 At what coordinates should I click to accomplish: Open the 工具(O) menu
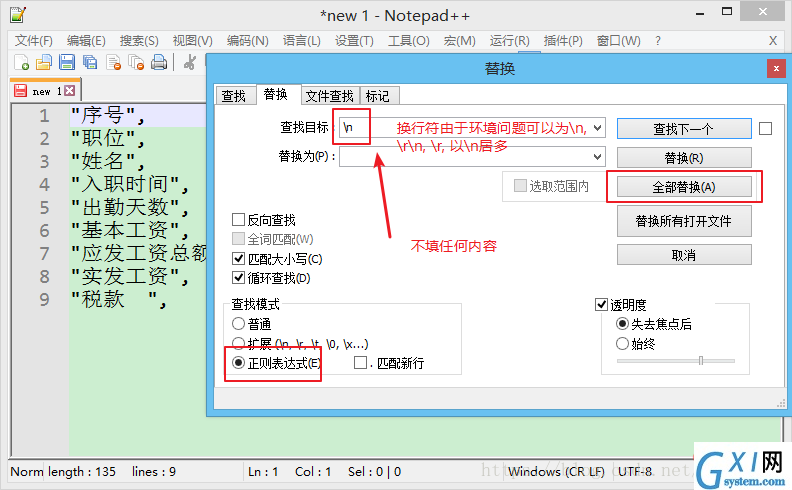[x=409, y=40]
